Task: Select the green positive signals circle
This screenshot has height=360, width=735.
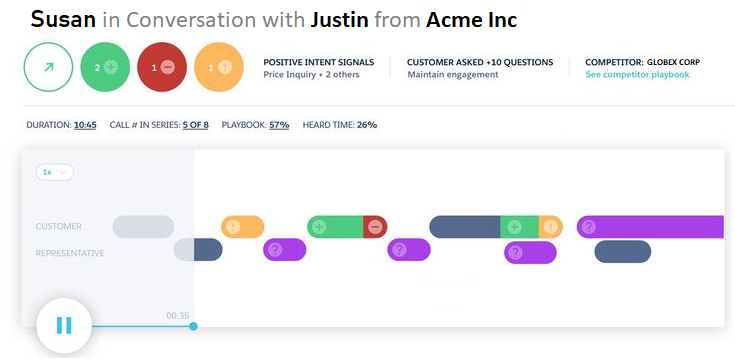Action: pos(105,67)
